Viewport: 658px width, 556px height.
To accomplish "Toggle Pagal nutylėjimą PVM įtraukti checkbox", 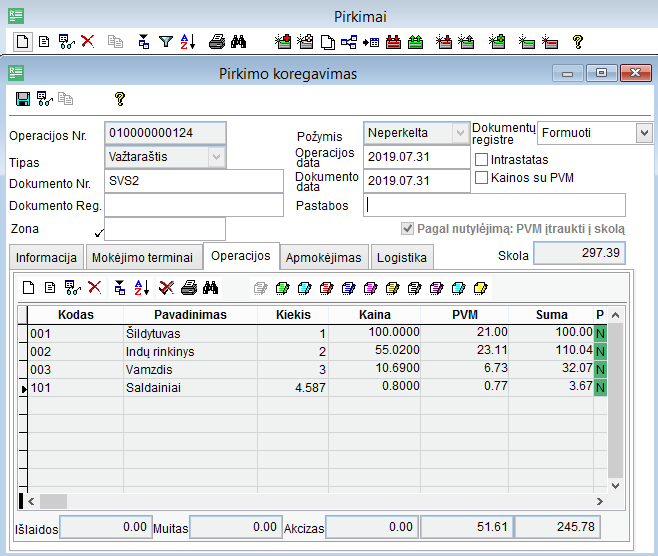I will click(x=407, y=228).
